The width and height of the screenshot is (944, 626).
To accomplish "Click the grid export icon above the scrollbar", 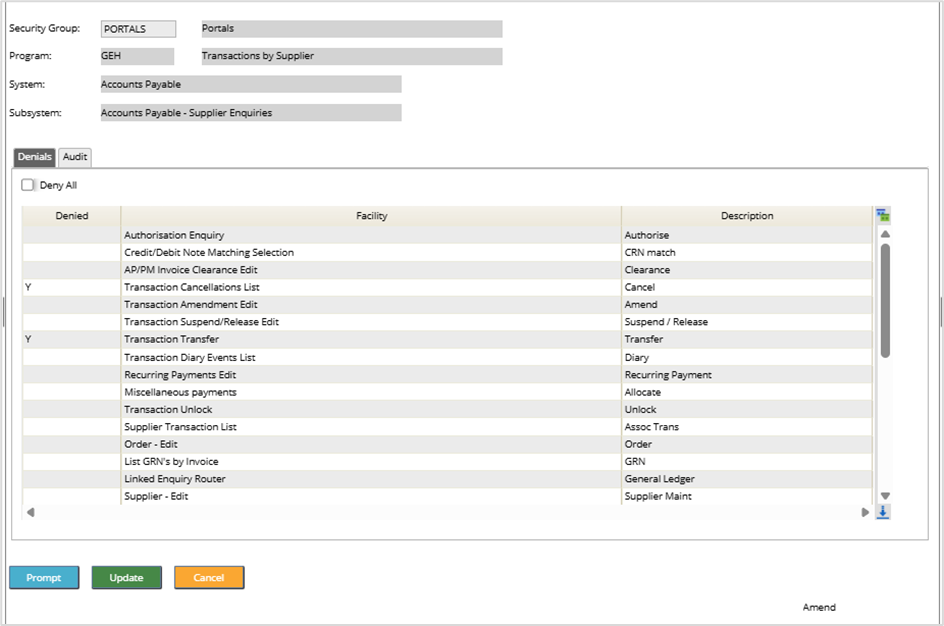I will coord(883,215).
